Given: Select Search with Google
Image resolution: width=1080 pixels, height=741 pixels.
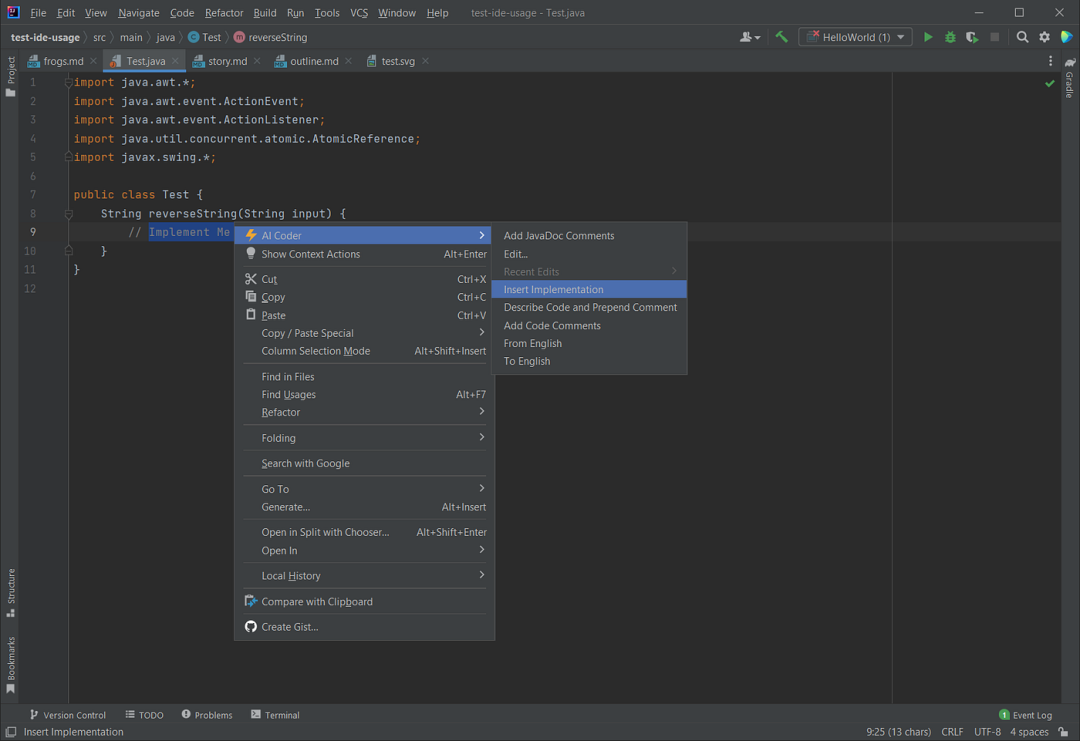Looking at the screenshot, I should [305, 465].
